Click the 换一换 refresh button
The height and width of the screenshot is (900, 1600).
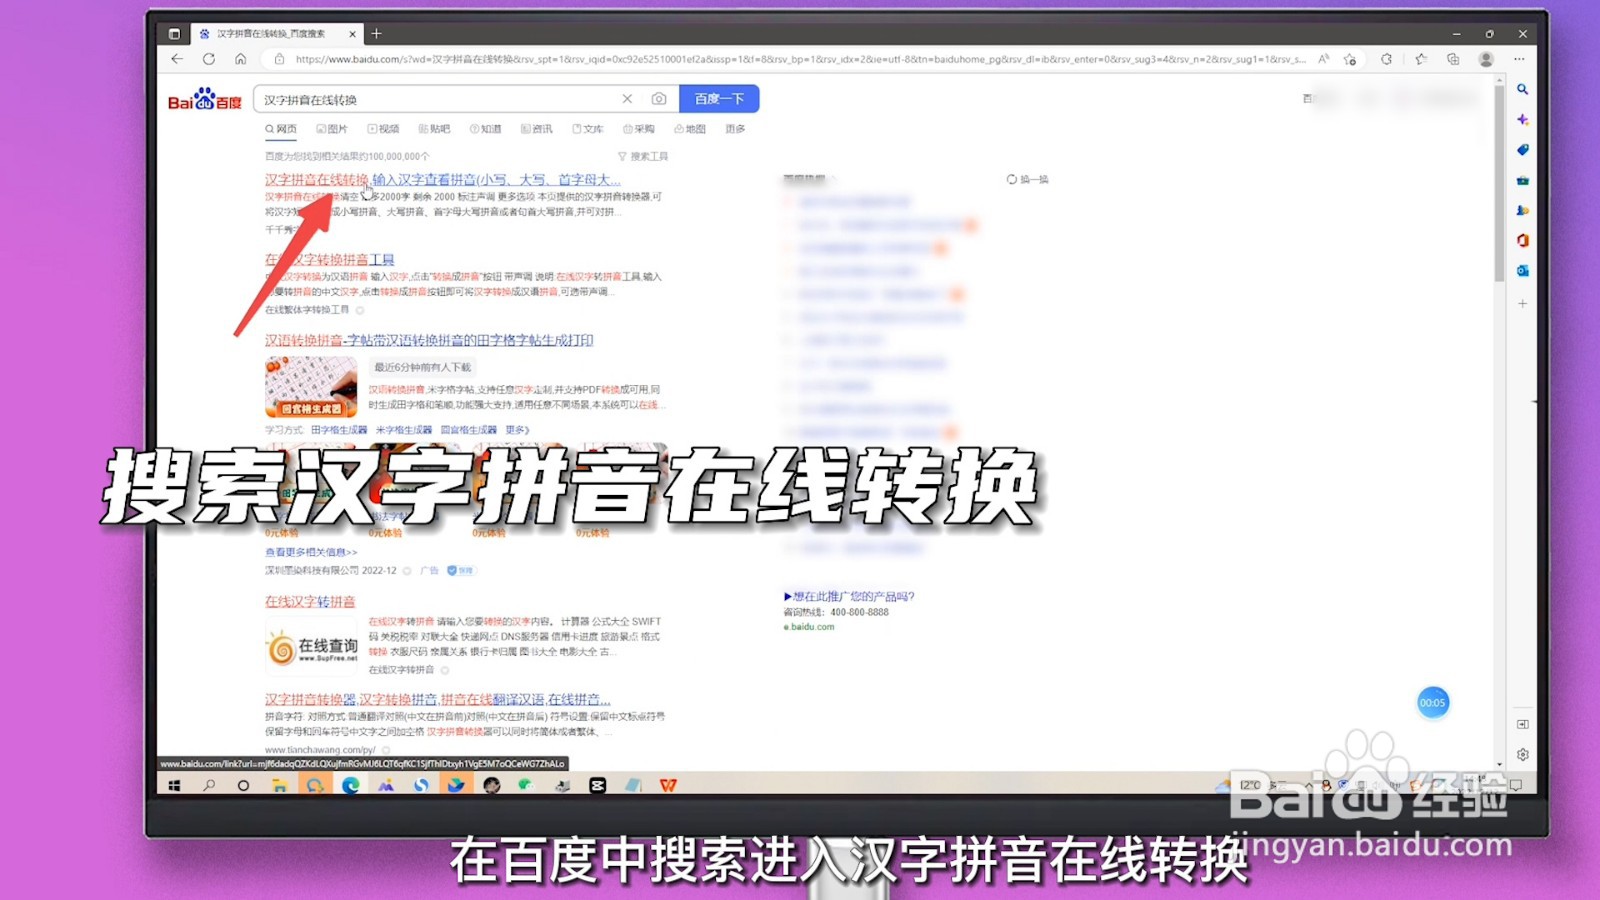[x=1028, y=179]
